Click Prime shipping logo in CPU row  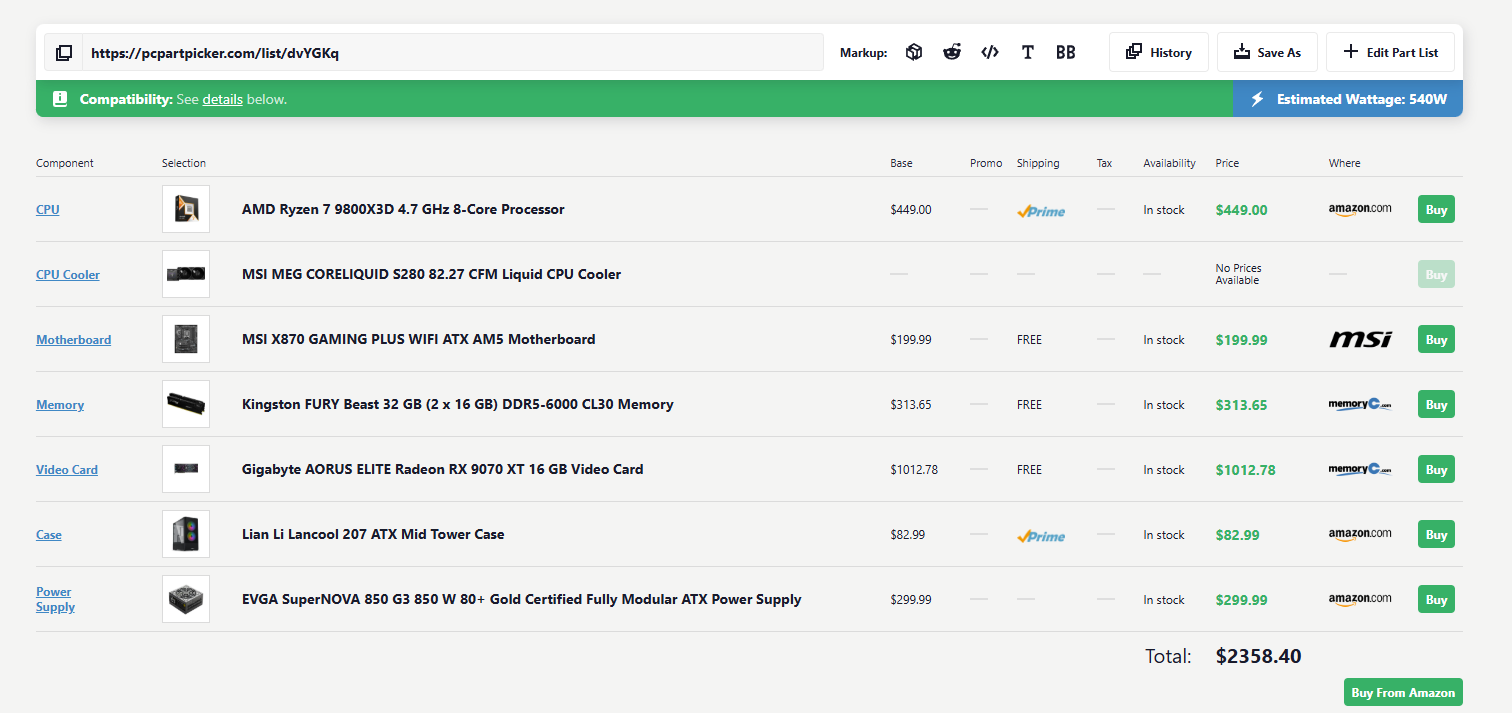pos(1041,211)
